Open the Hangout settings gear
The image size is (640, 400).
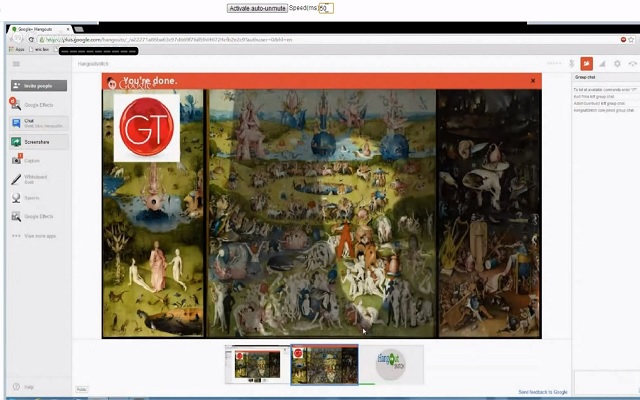[617, 64]
